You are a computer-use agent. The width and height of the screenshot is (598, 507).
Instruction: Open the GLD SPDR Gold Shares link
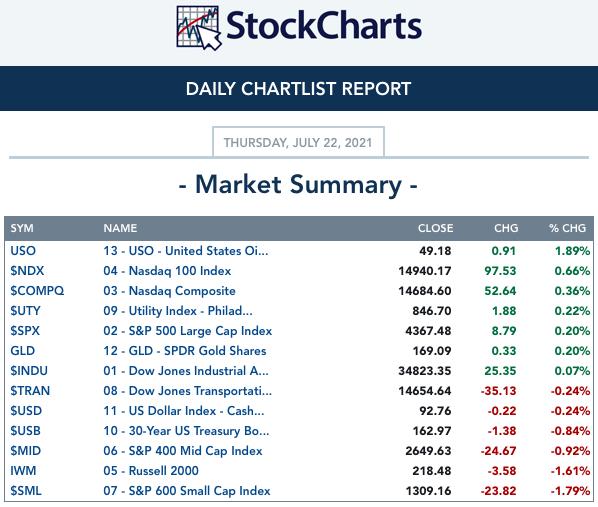[x=185, y=351]
